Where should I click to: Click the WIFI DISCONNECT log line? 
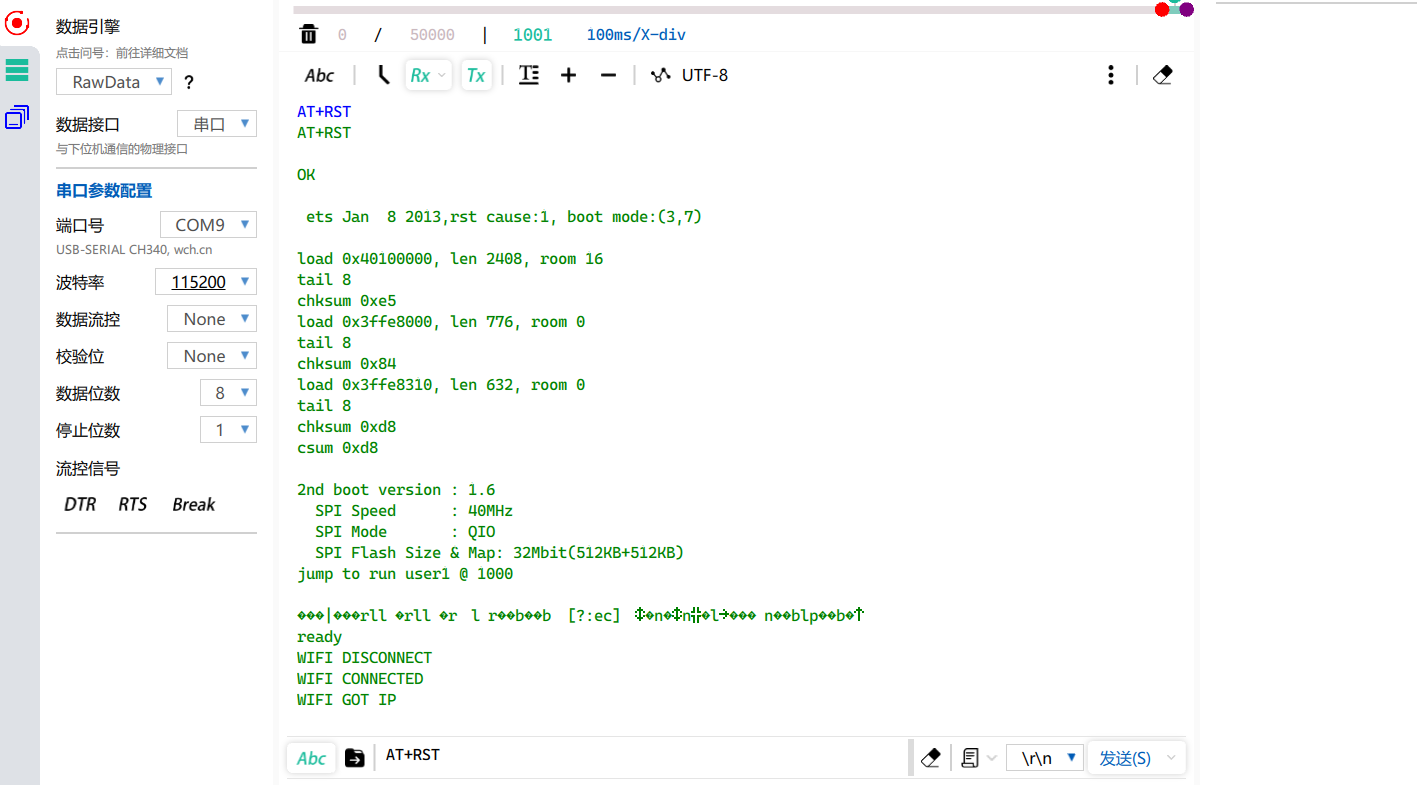[364, 658]
